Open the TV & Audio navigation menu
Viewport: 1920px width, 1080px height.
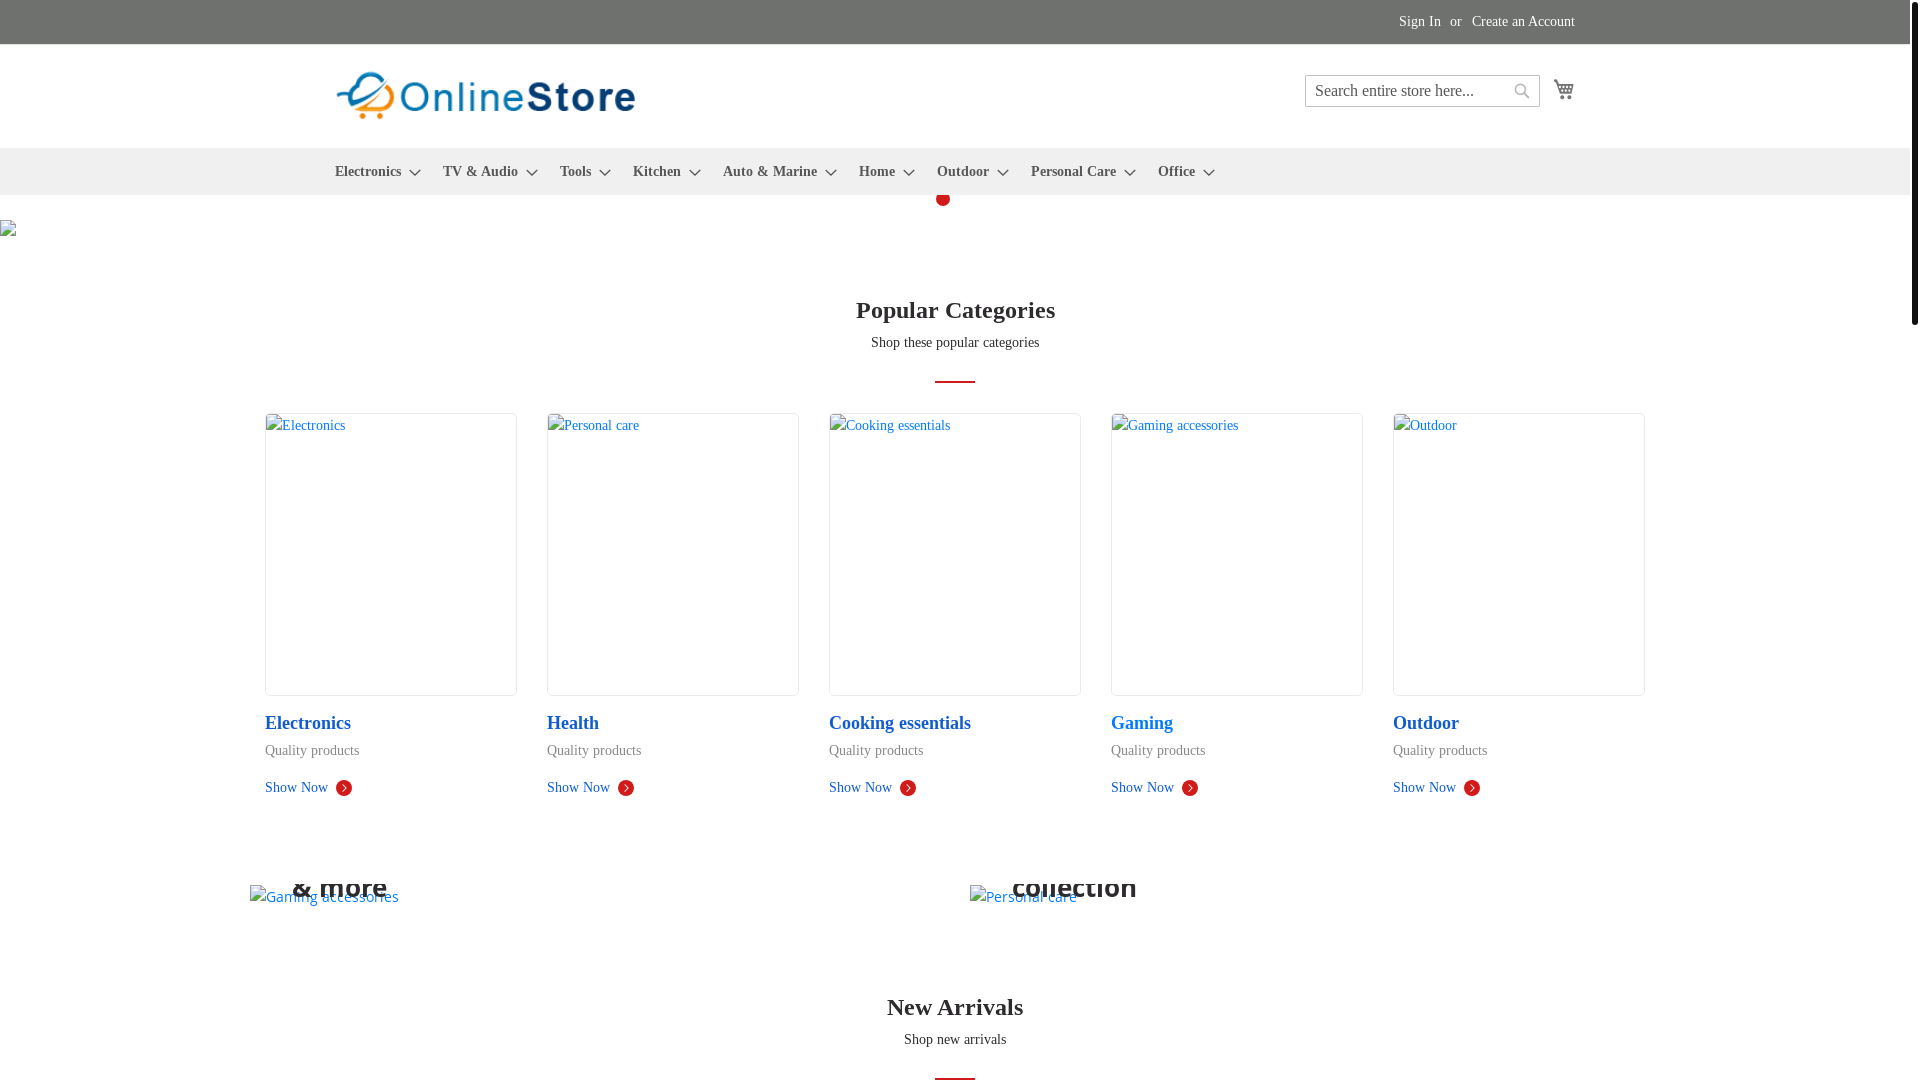[480, 172]
